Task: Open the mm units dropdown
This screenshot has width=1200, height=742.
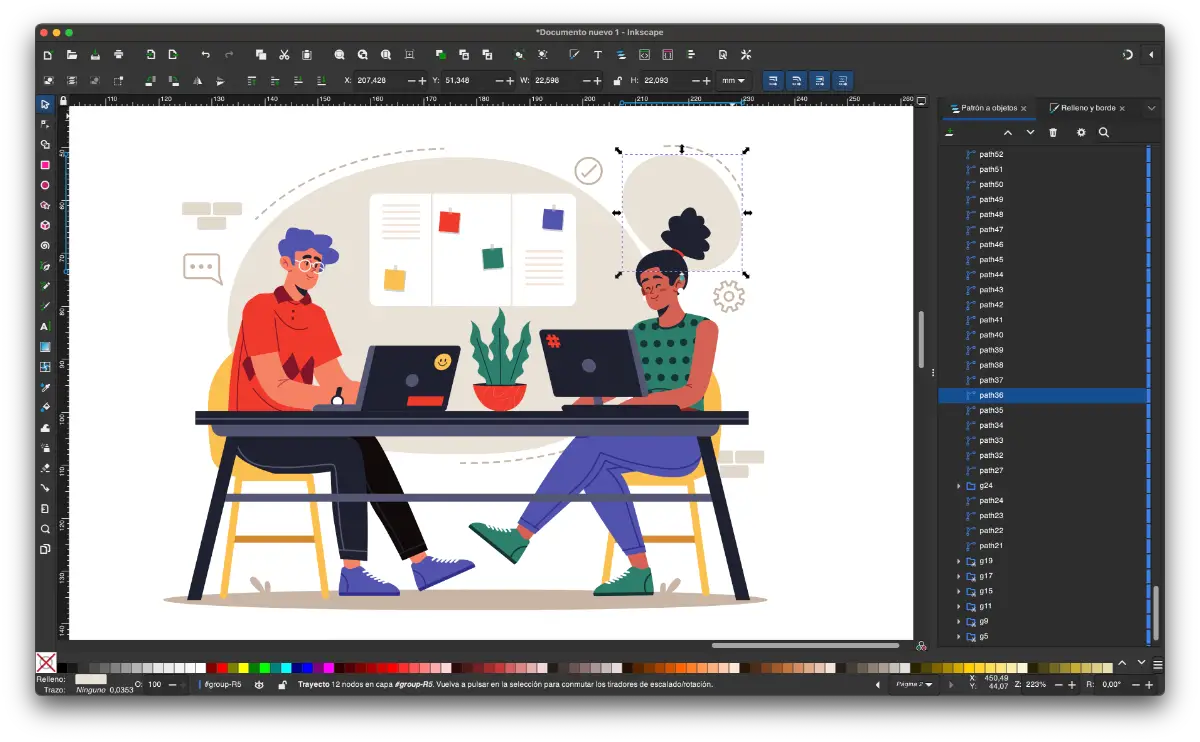Action: pos(733,80)
